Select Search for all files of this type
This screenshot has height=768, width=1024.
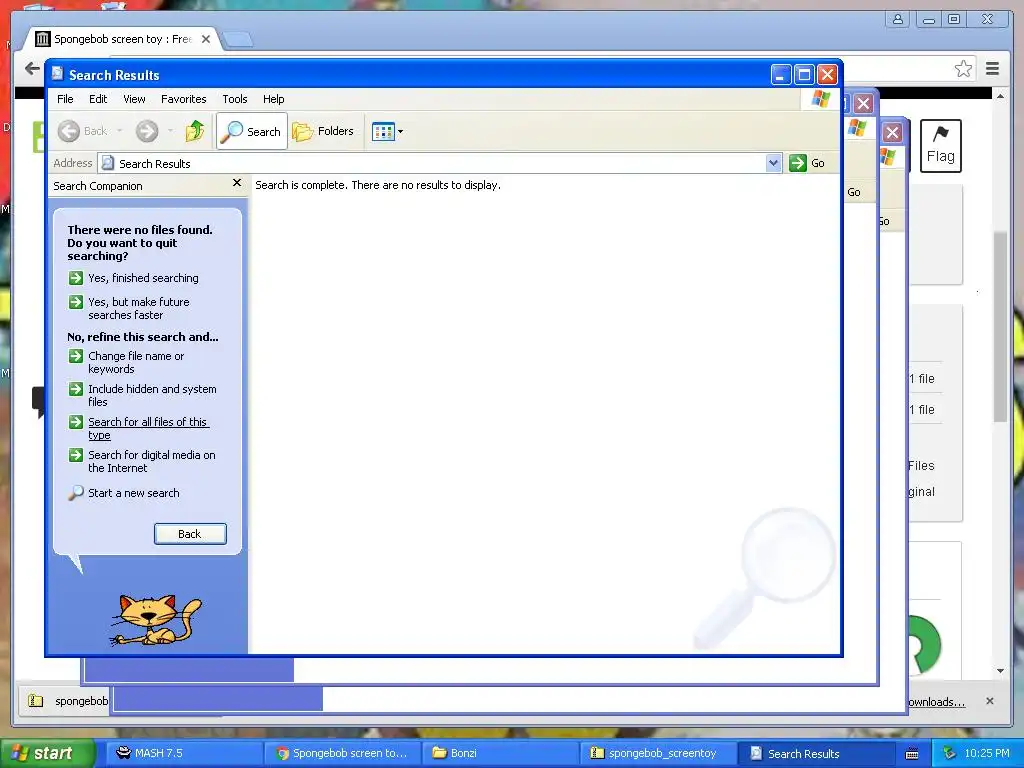click(148, 428)
